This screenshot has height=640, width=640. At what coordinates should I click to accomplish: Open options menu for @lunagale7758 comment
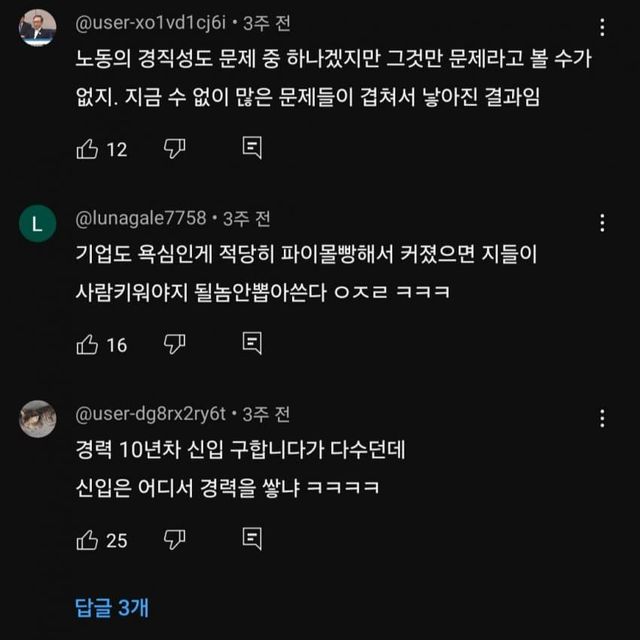[x=601, y=223]
